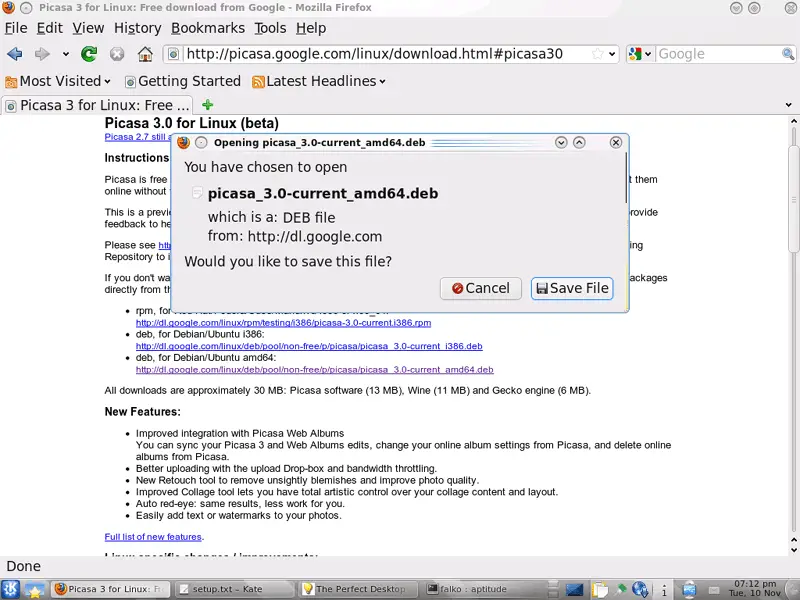Open the picasa-3.0-current.i386.rpm download link
Viewport: 800px width, 600px height.
click(x=283, y=322)
